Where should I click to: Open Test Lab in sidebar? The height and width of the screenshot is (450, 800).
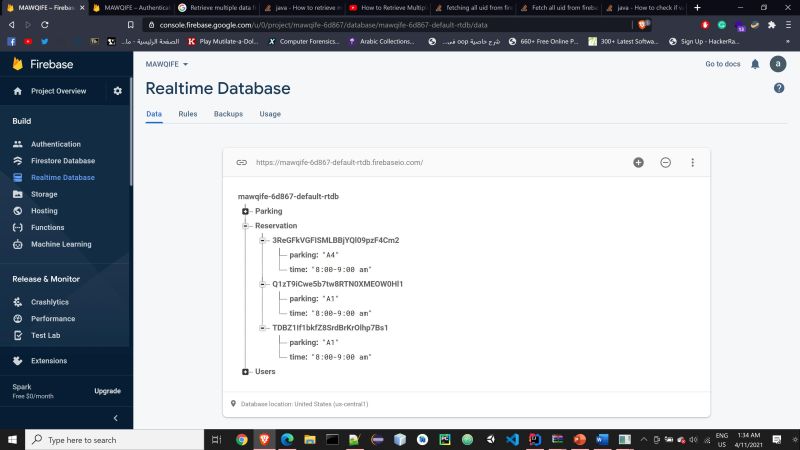pyautogui.click(x=45, y=335)
